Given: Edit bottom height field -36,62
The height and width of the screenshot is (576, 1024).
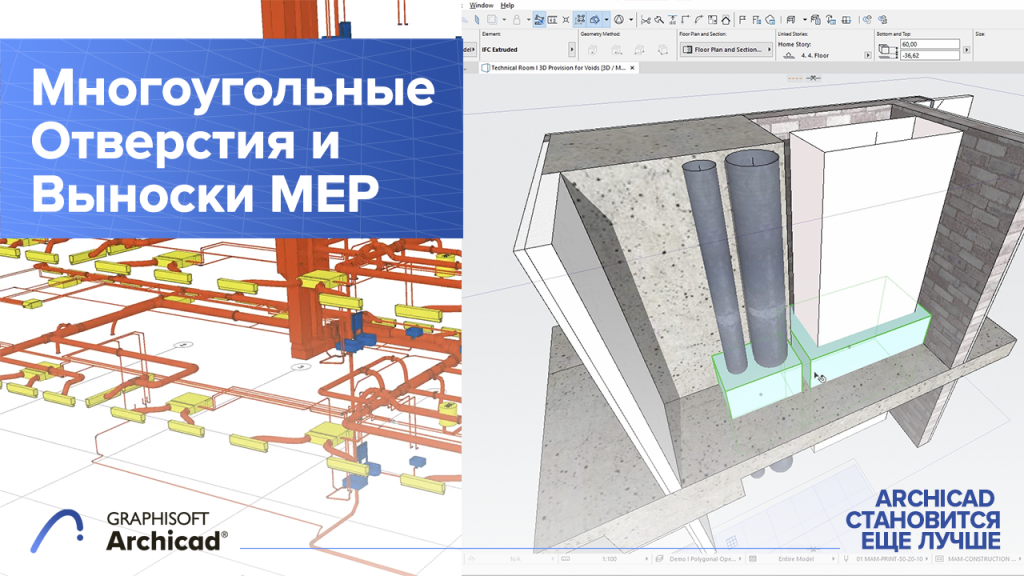Looking at the screenshot, I should 929,56.
